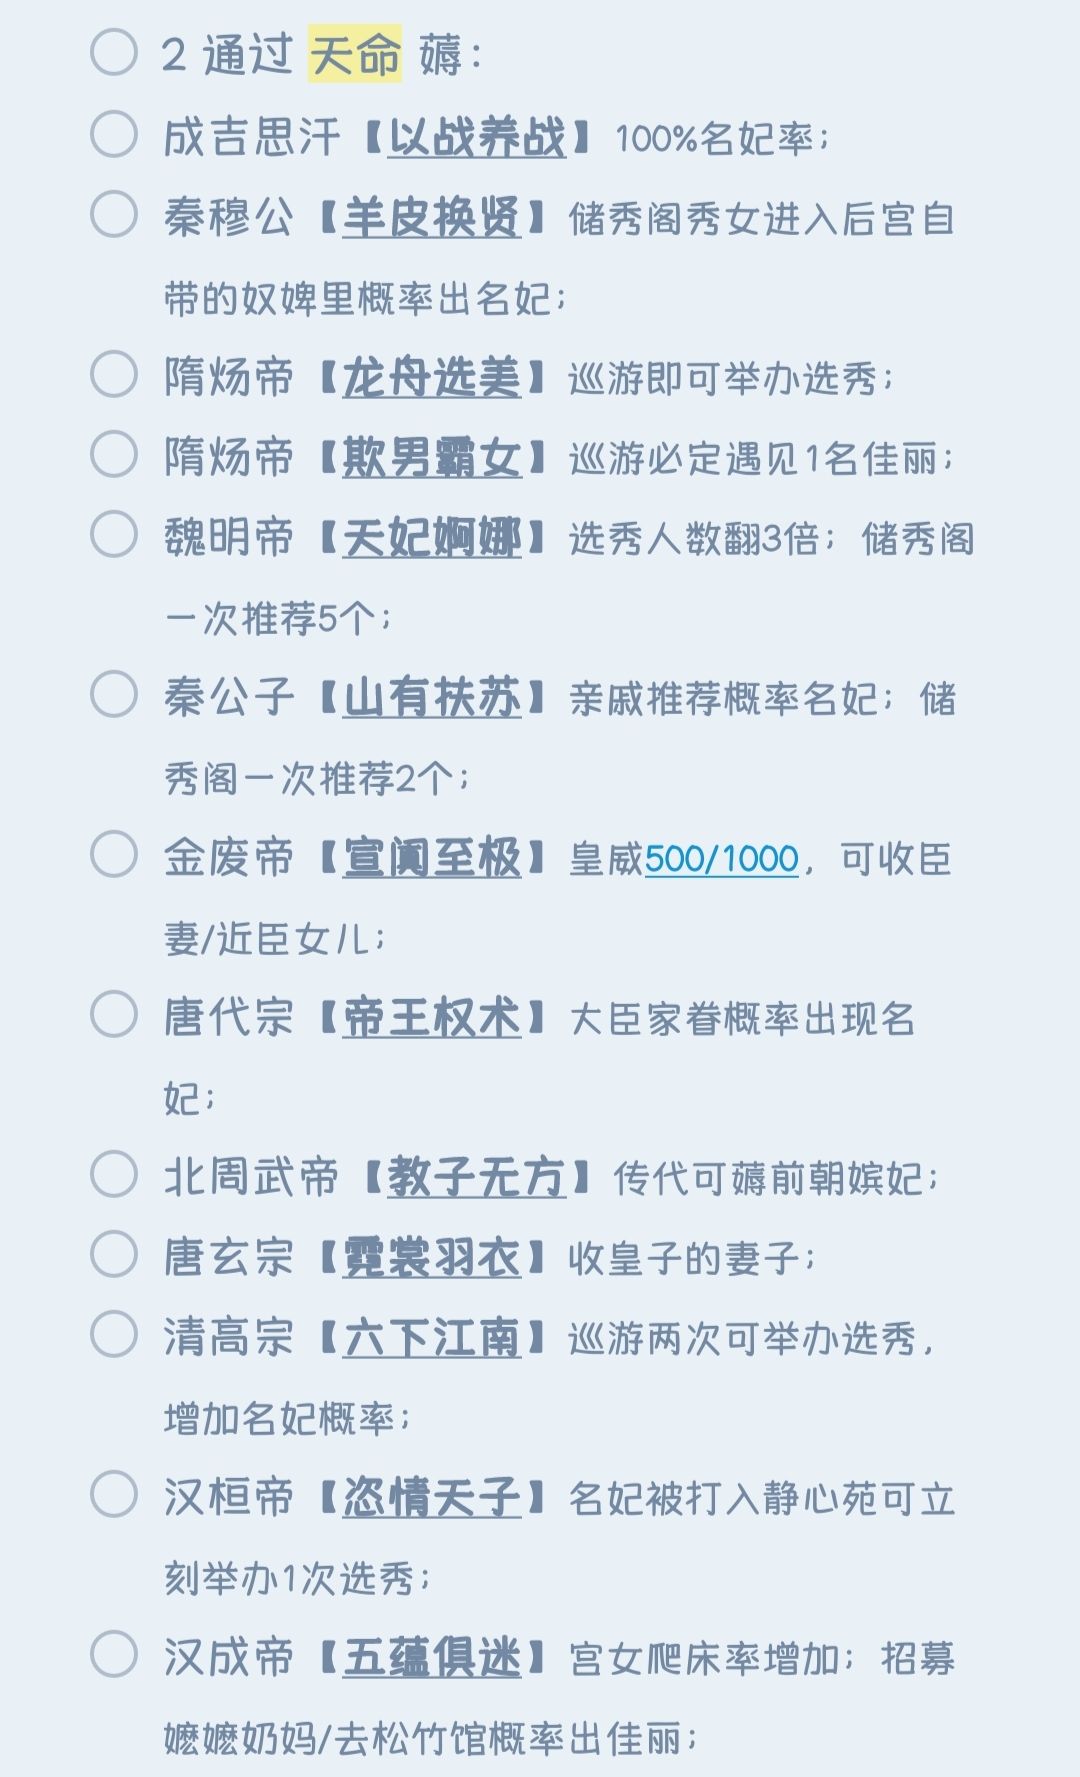Click the underlined 欺男霸女 skill name

431,458
